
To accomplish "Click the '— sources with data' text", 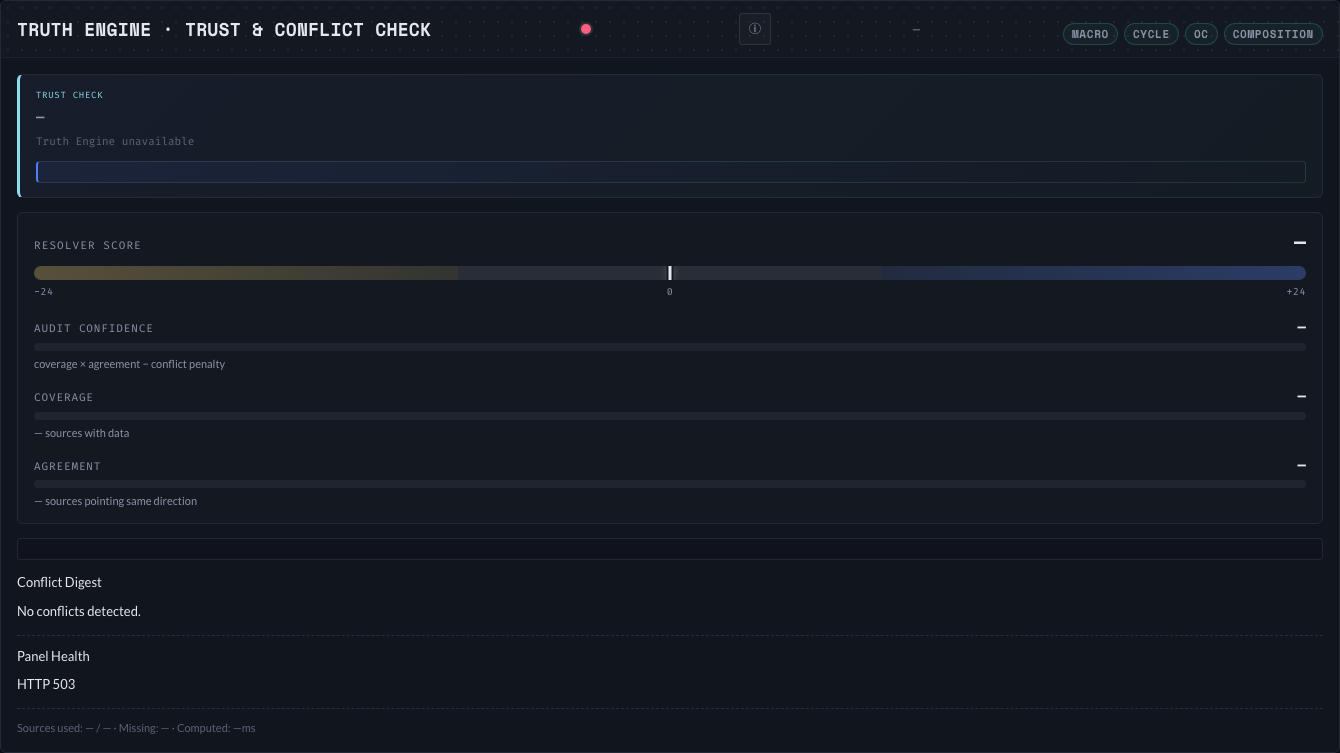I will pos(82,433).
